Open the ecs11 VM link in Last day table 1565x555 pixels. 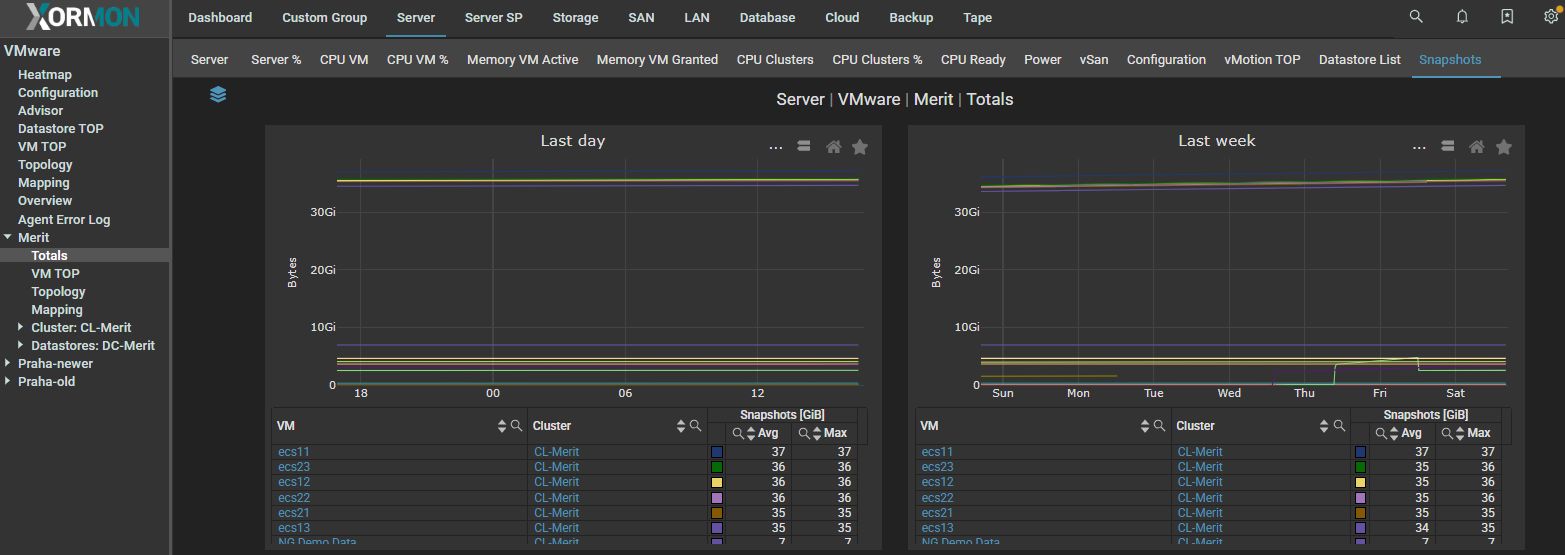294,452
